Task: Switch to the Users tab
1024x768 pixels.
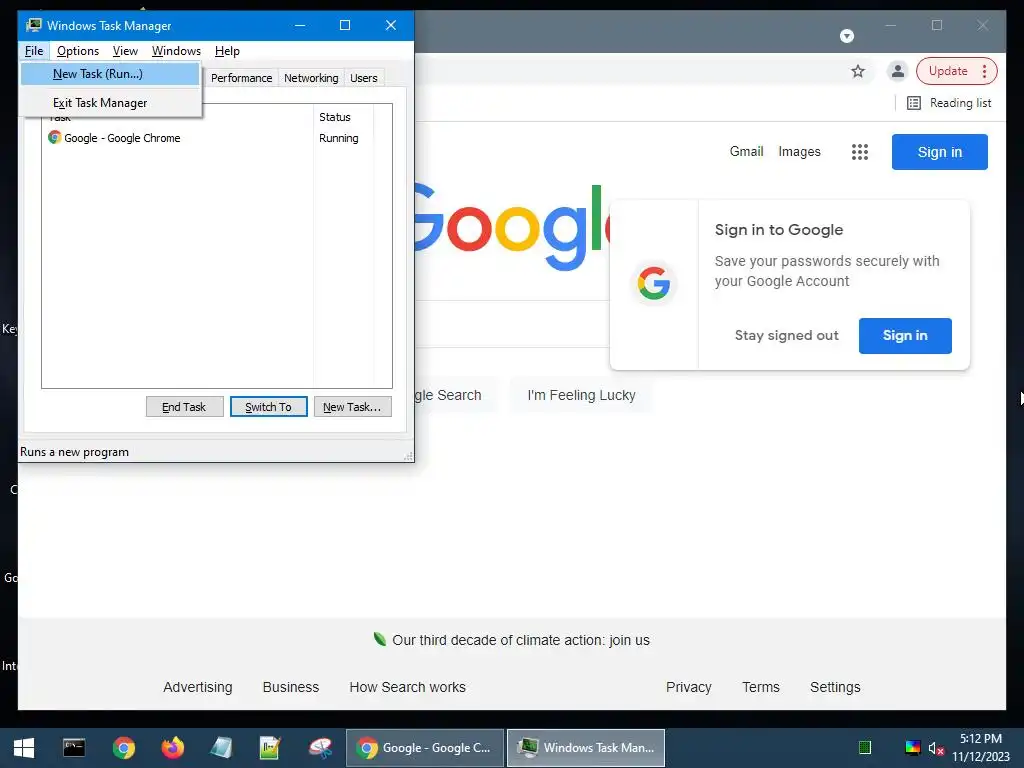Action: 364,78
